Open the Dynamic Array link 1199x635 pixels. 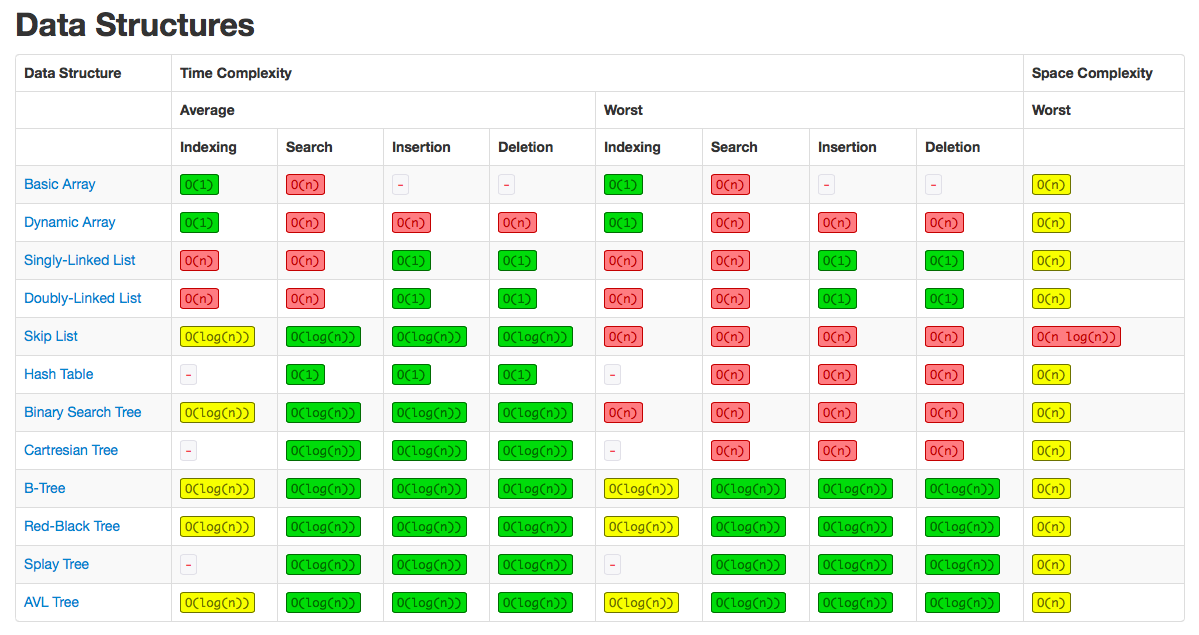click(x=67, y=222)
